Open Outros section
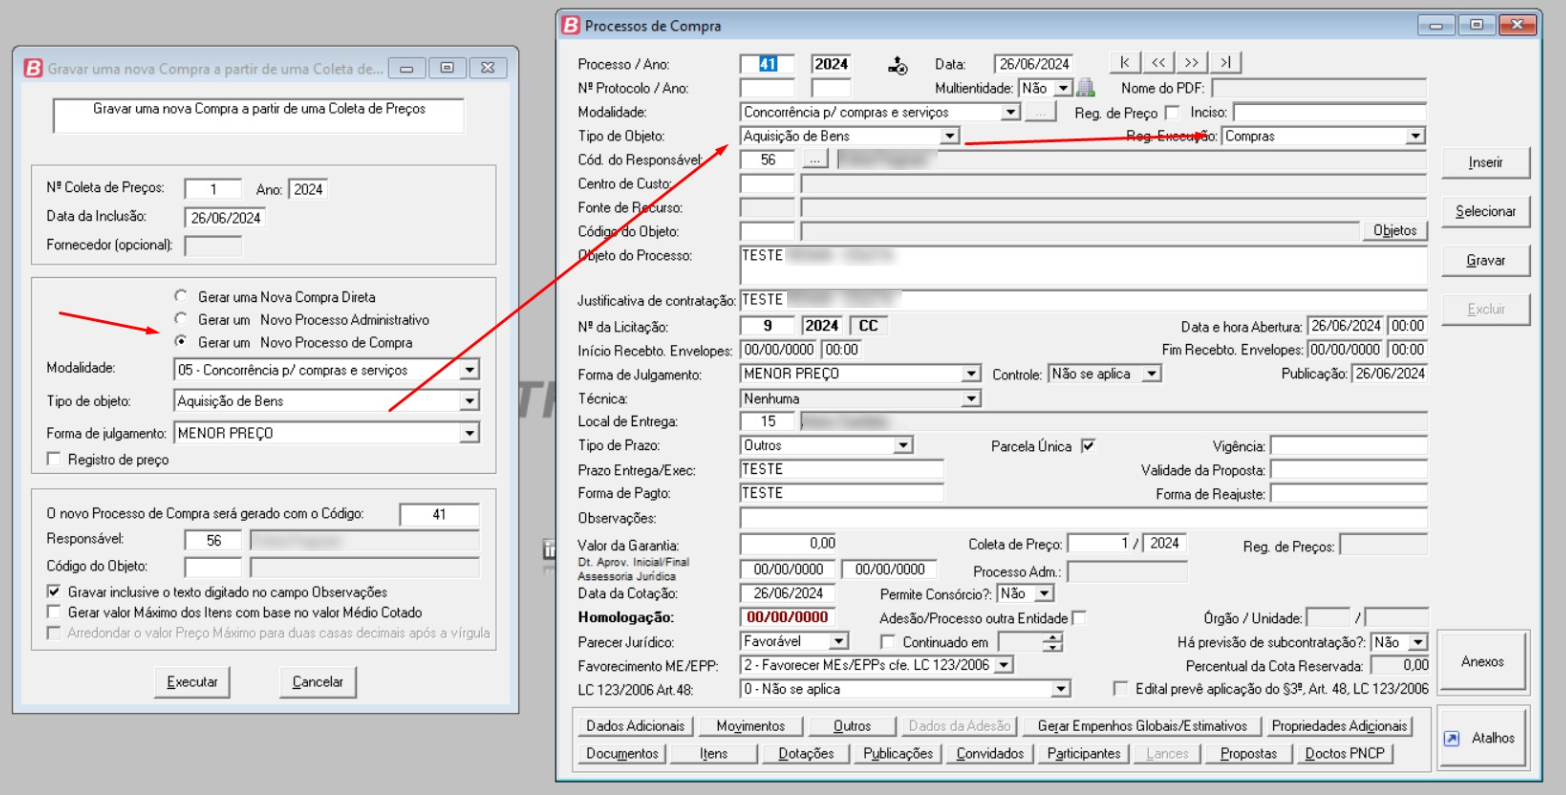This screenshot has width=1566, height=795. (x=853, y=726)
